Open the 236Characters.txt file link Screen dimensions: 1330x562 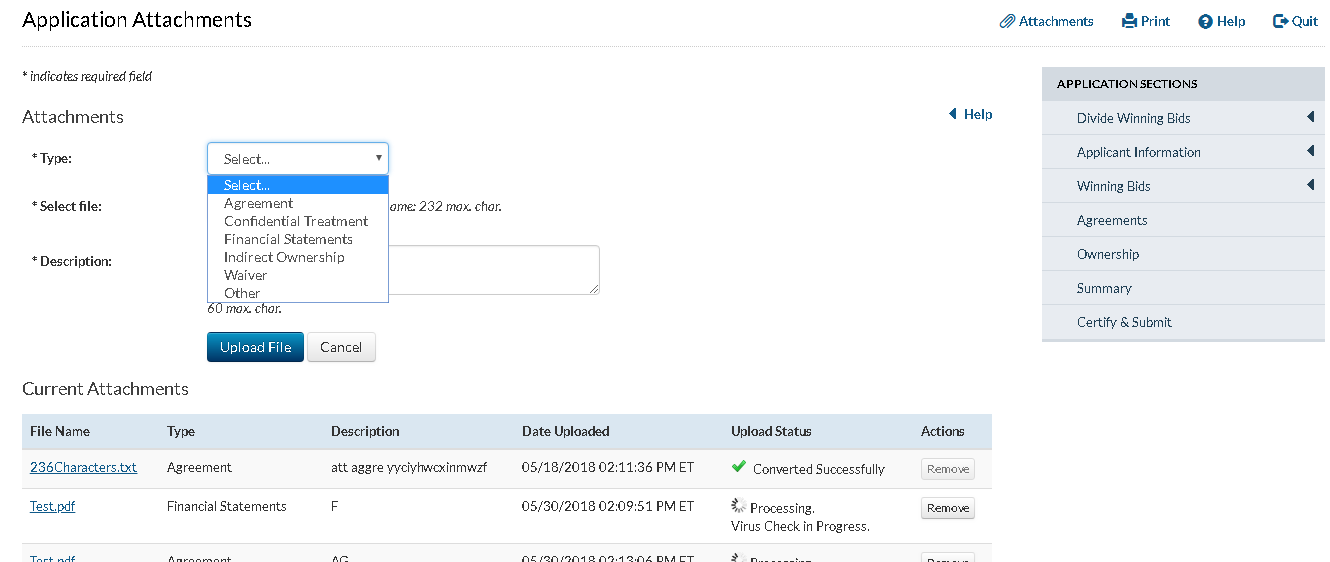[x=83, y=467]
